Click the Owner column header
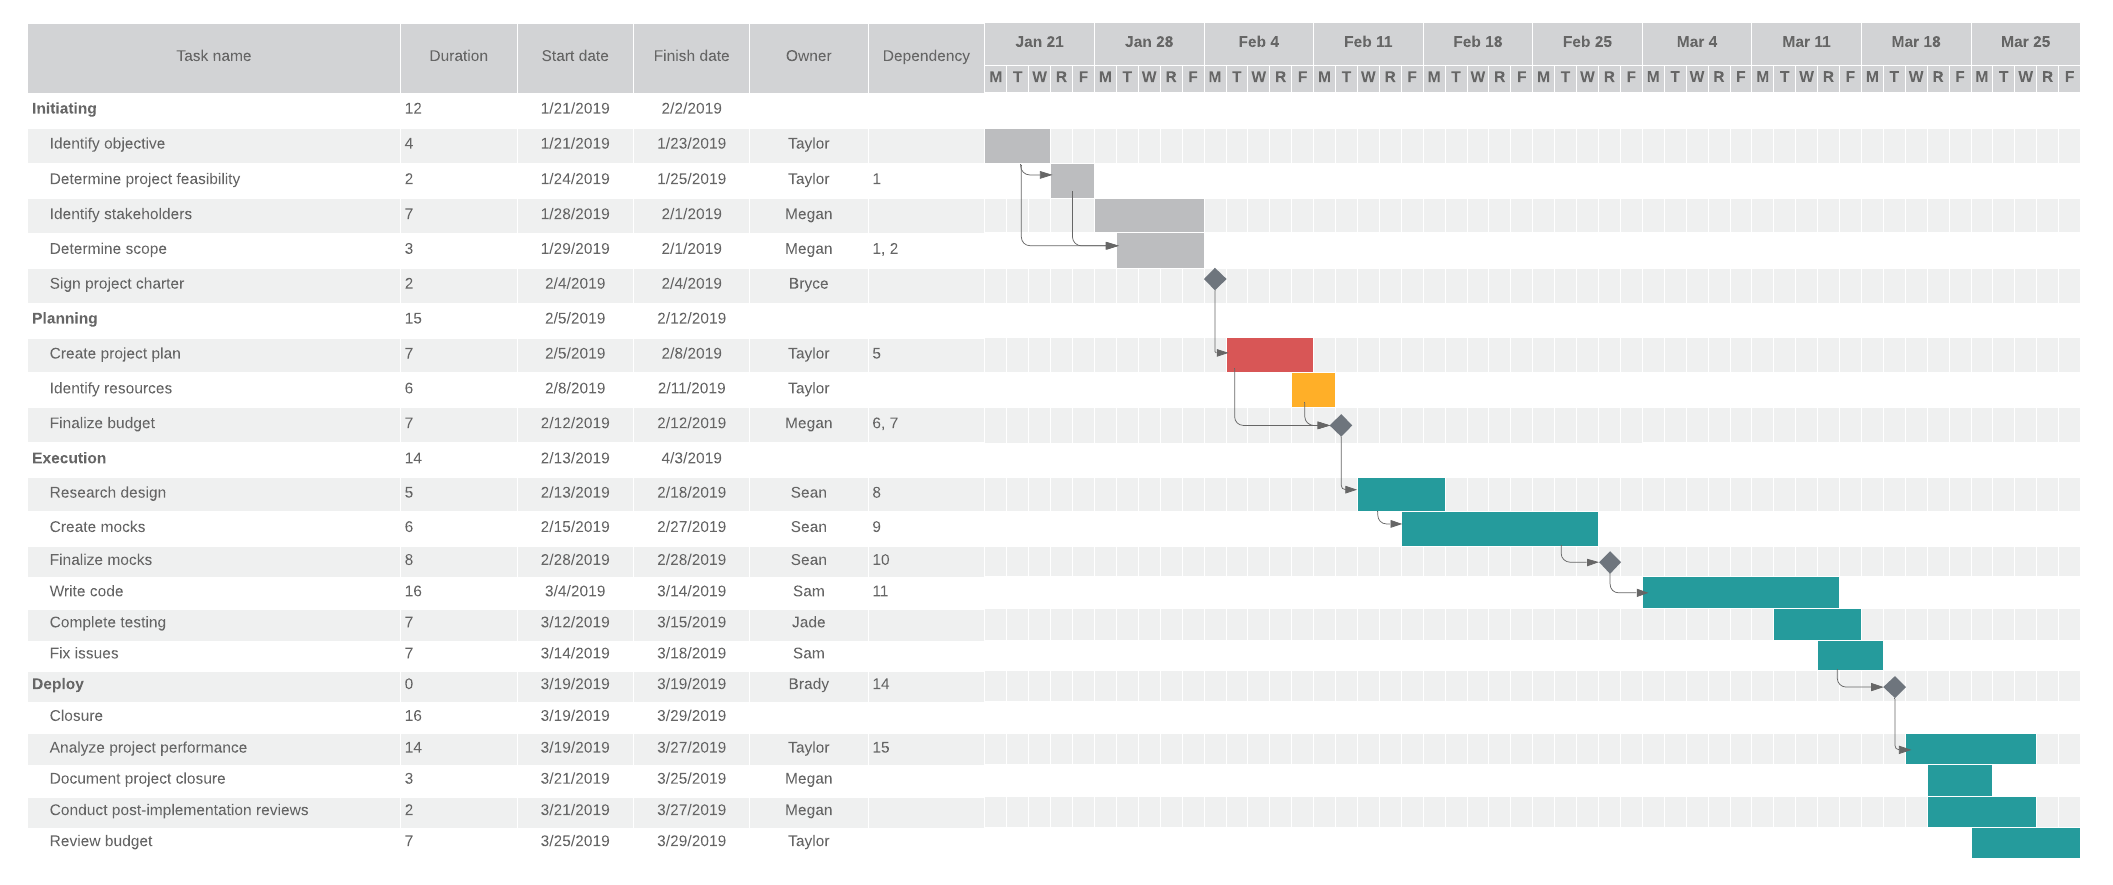 point(808,56)
